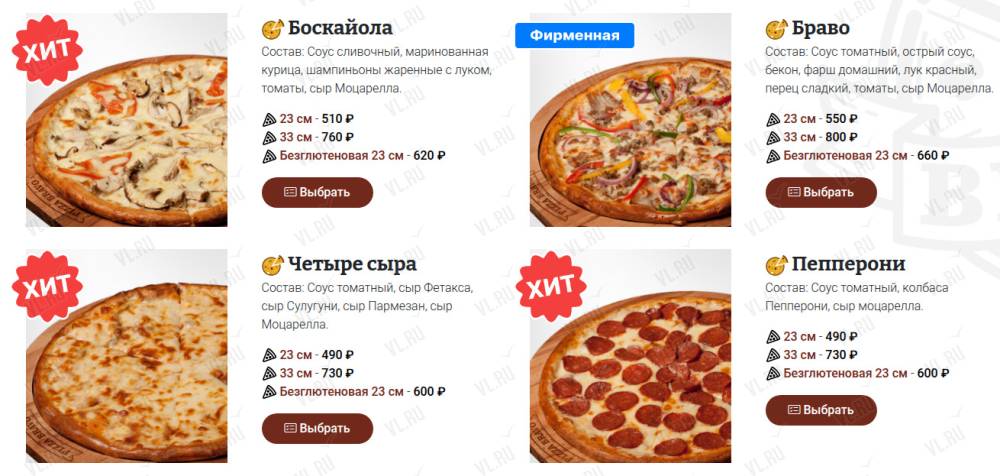The width and height of the screenshot is (1000, 476).
Task: Click ХИТ badge on Пепперони pizza
Action: [551, 286]
